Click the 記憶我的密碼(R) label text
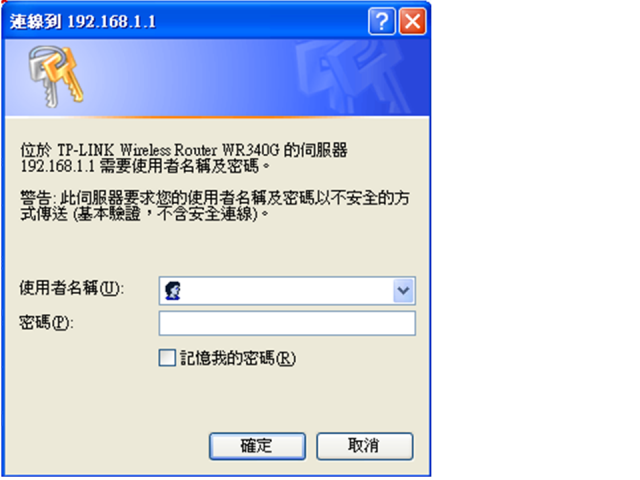Image resolution: width=640 pixels, height=480 pixels. pyautogui.click(x=238, y=358)
